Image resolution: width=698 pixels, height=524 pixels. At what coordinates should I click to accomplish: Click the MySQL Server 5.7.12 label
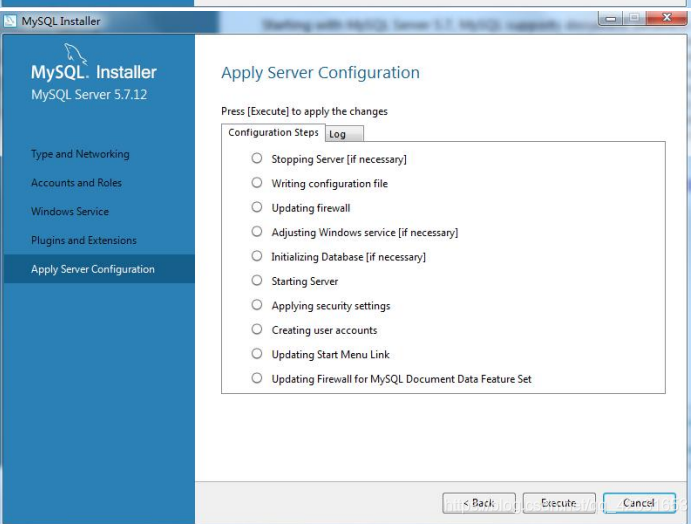point(89,94)
